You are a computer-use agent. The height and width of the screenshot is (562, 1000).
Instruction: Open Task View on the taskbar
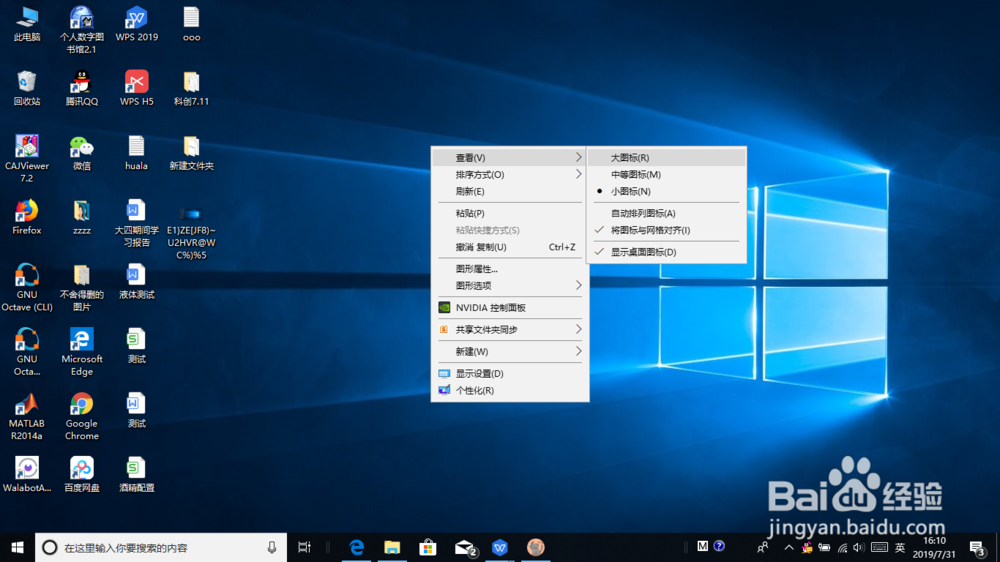coord(304,547)
